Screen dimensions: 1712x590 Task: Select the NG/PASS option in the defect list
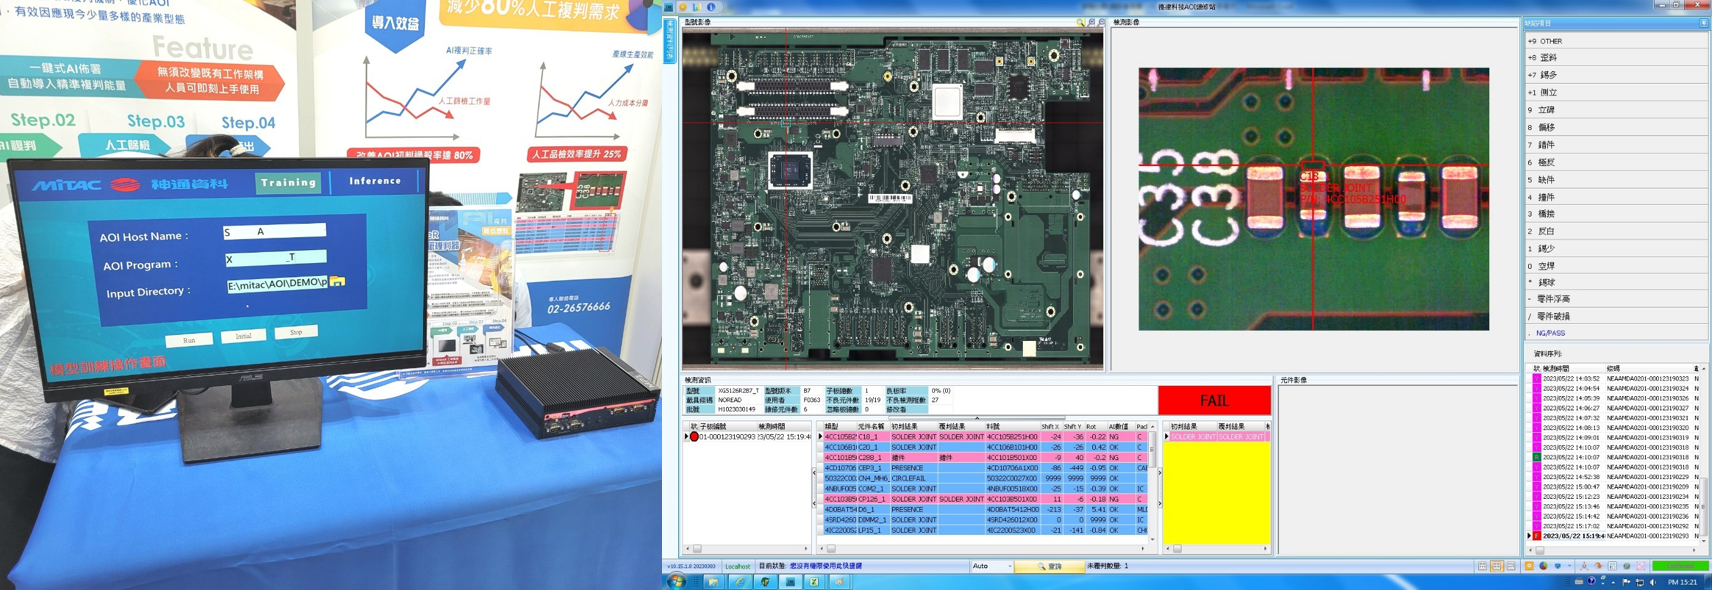(x=1616, y=333)
